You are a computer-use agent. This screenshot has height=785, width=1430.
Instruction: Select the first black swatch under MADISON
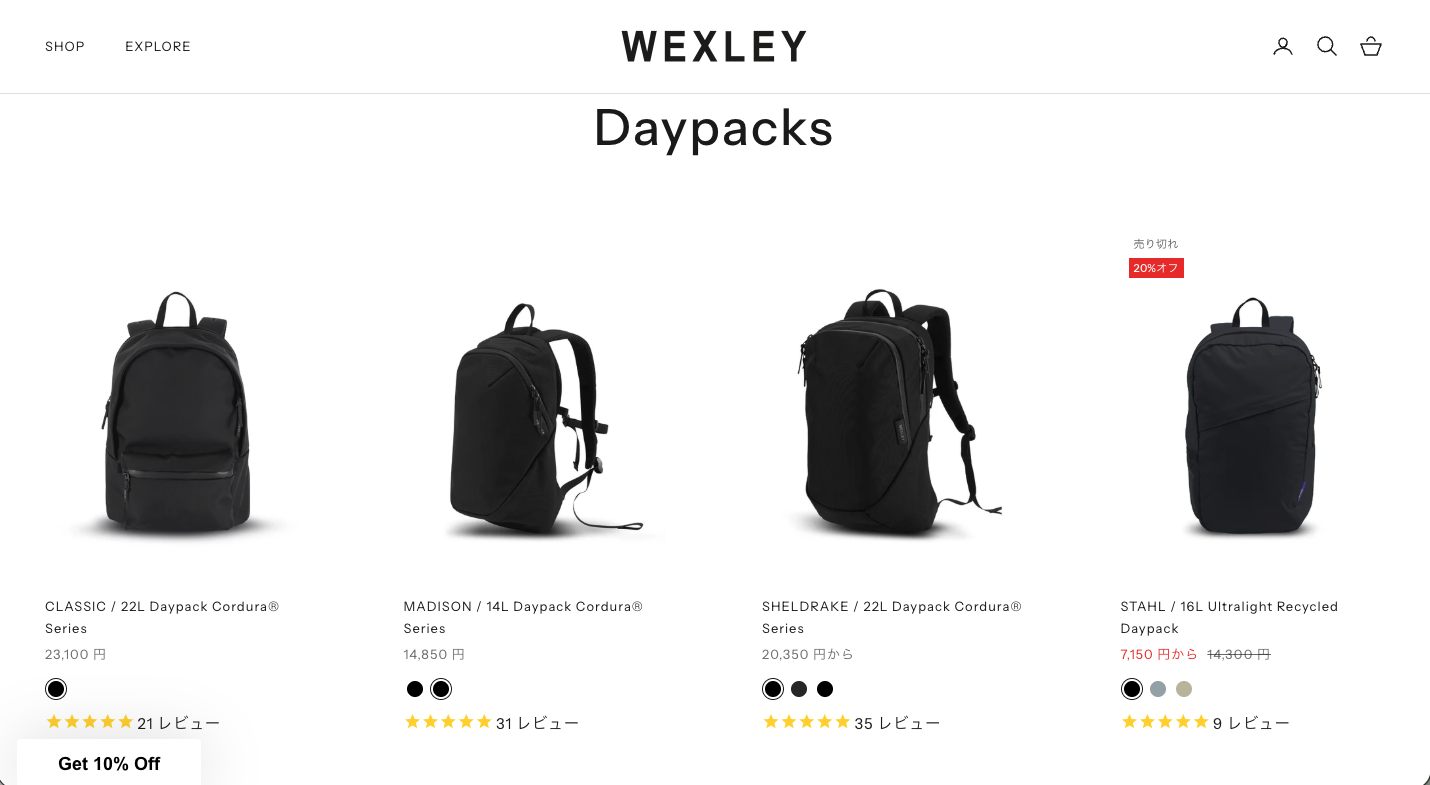tap(415, 689)
